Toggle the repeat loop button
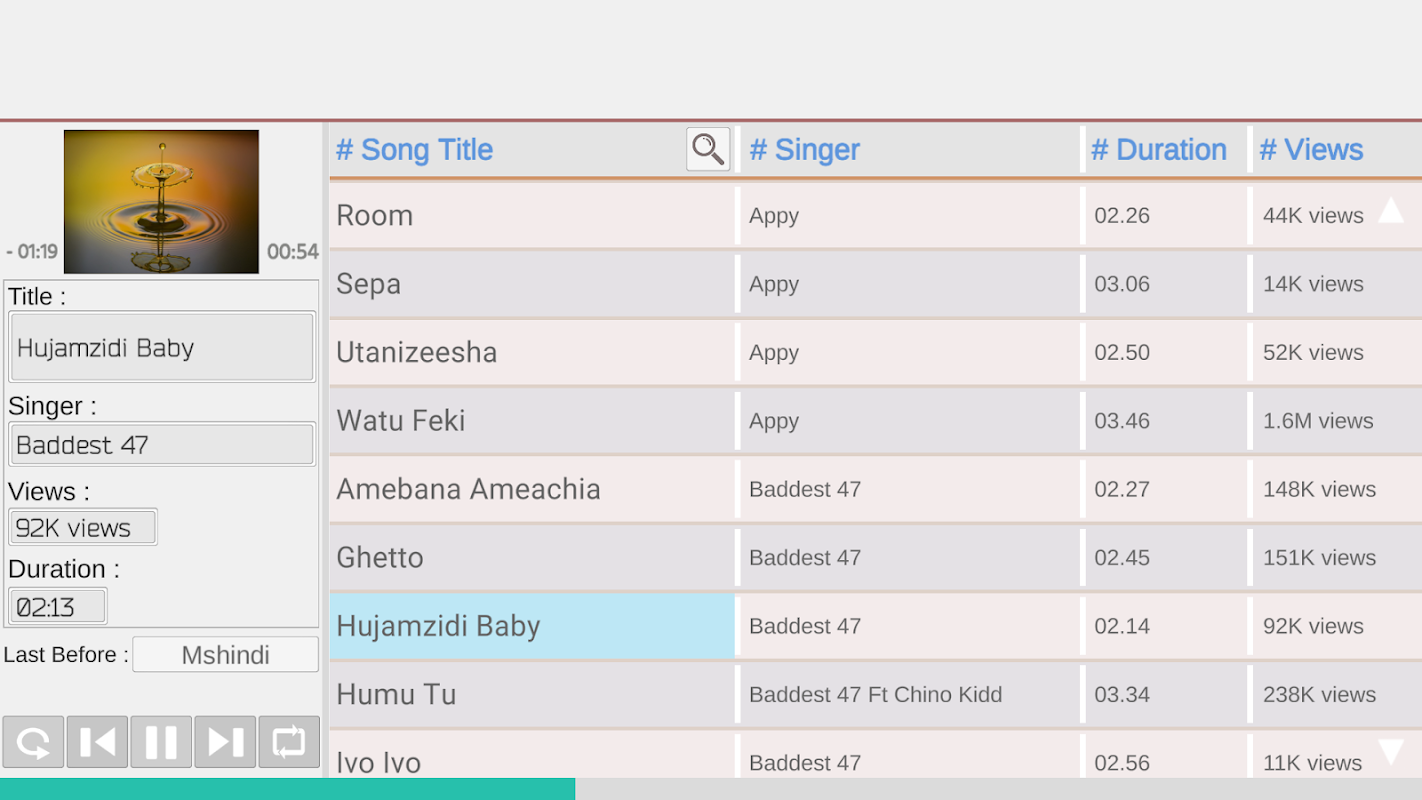The image size is (1422, 800). click(289, 742)
